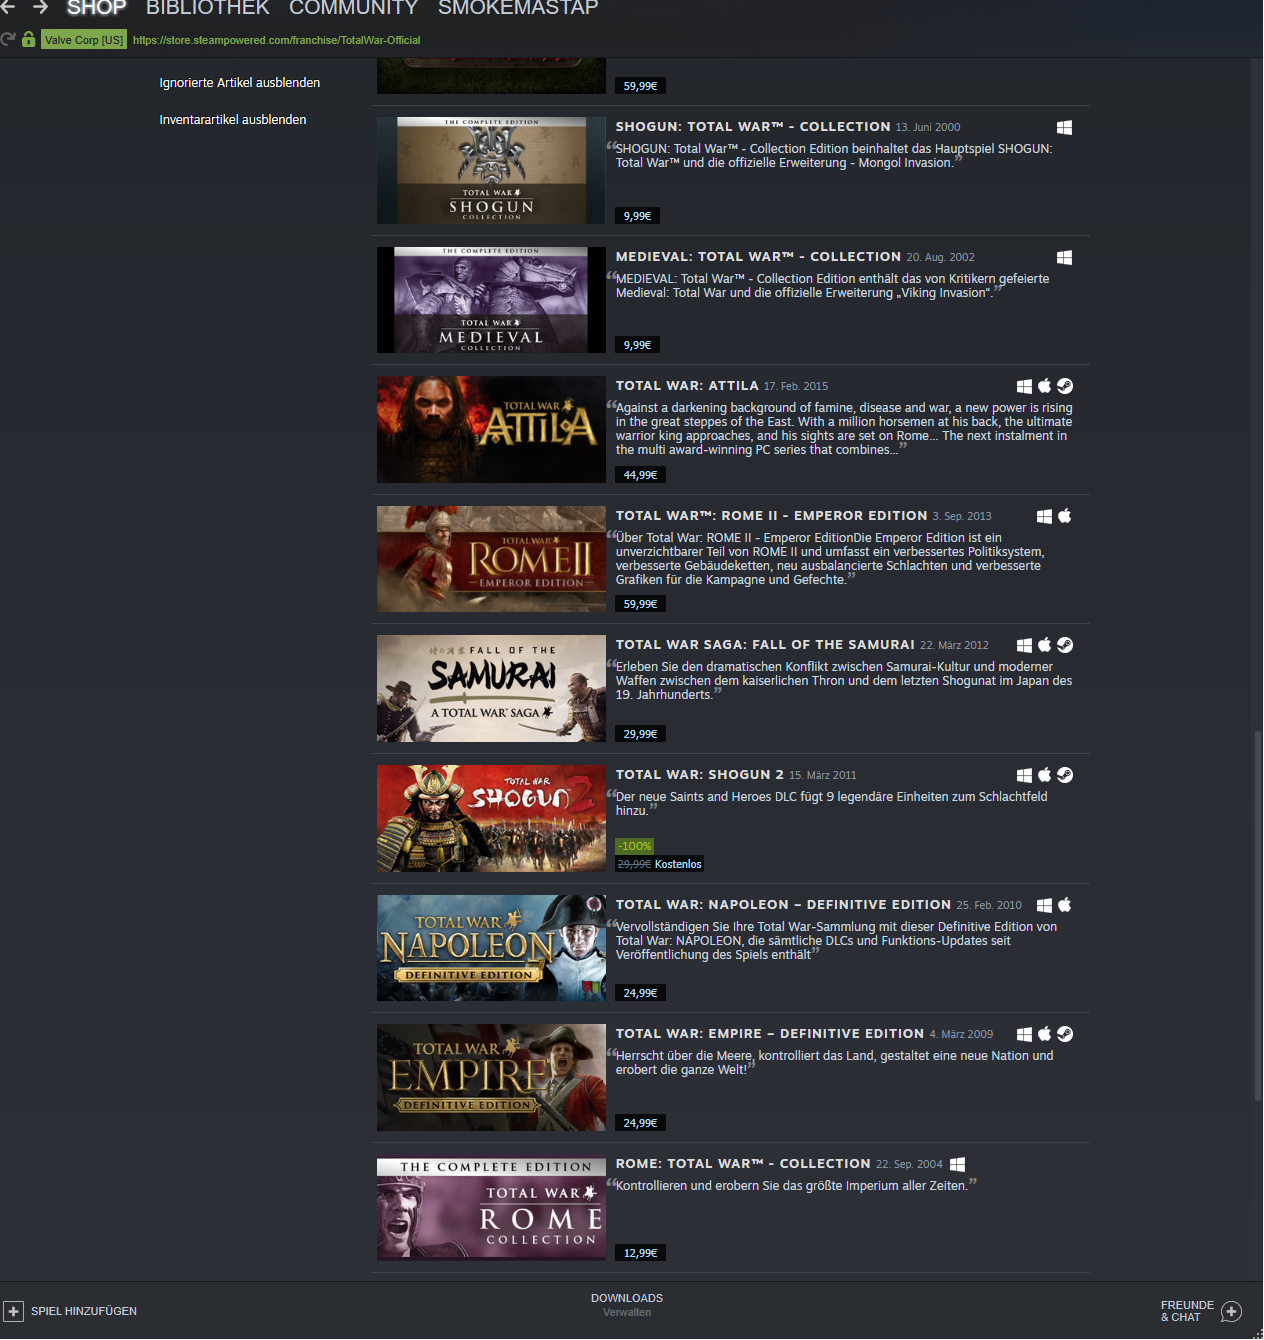
Task: Click the Valve Corp [US] certificate label
Action: (x=84, y=40)
